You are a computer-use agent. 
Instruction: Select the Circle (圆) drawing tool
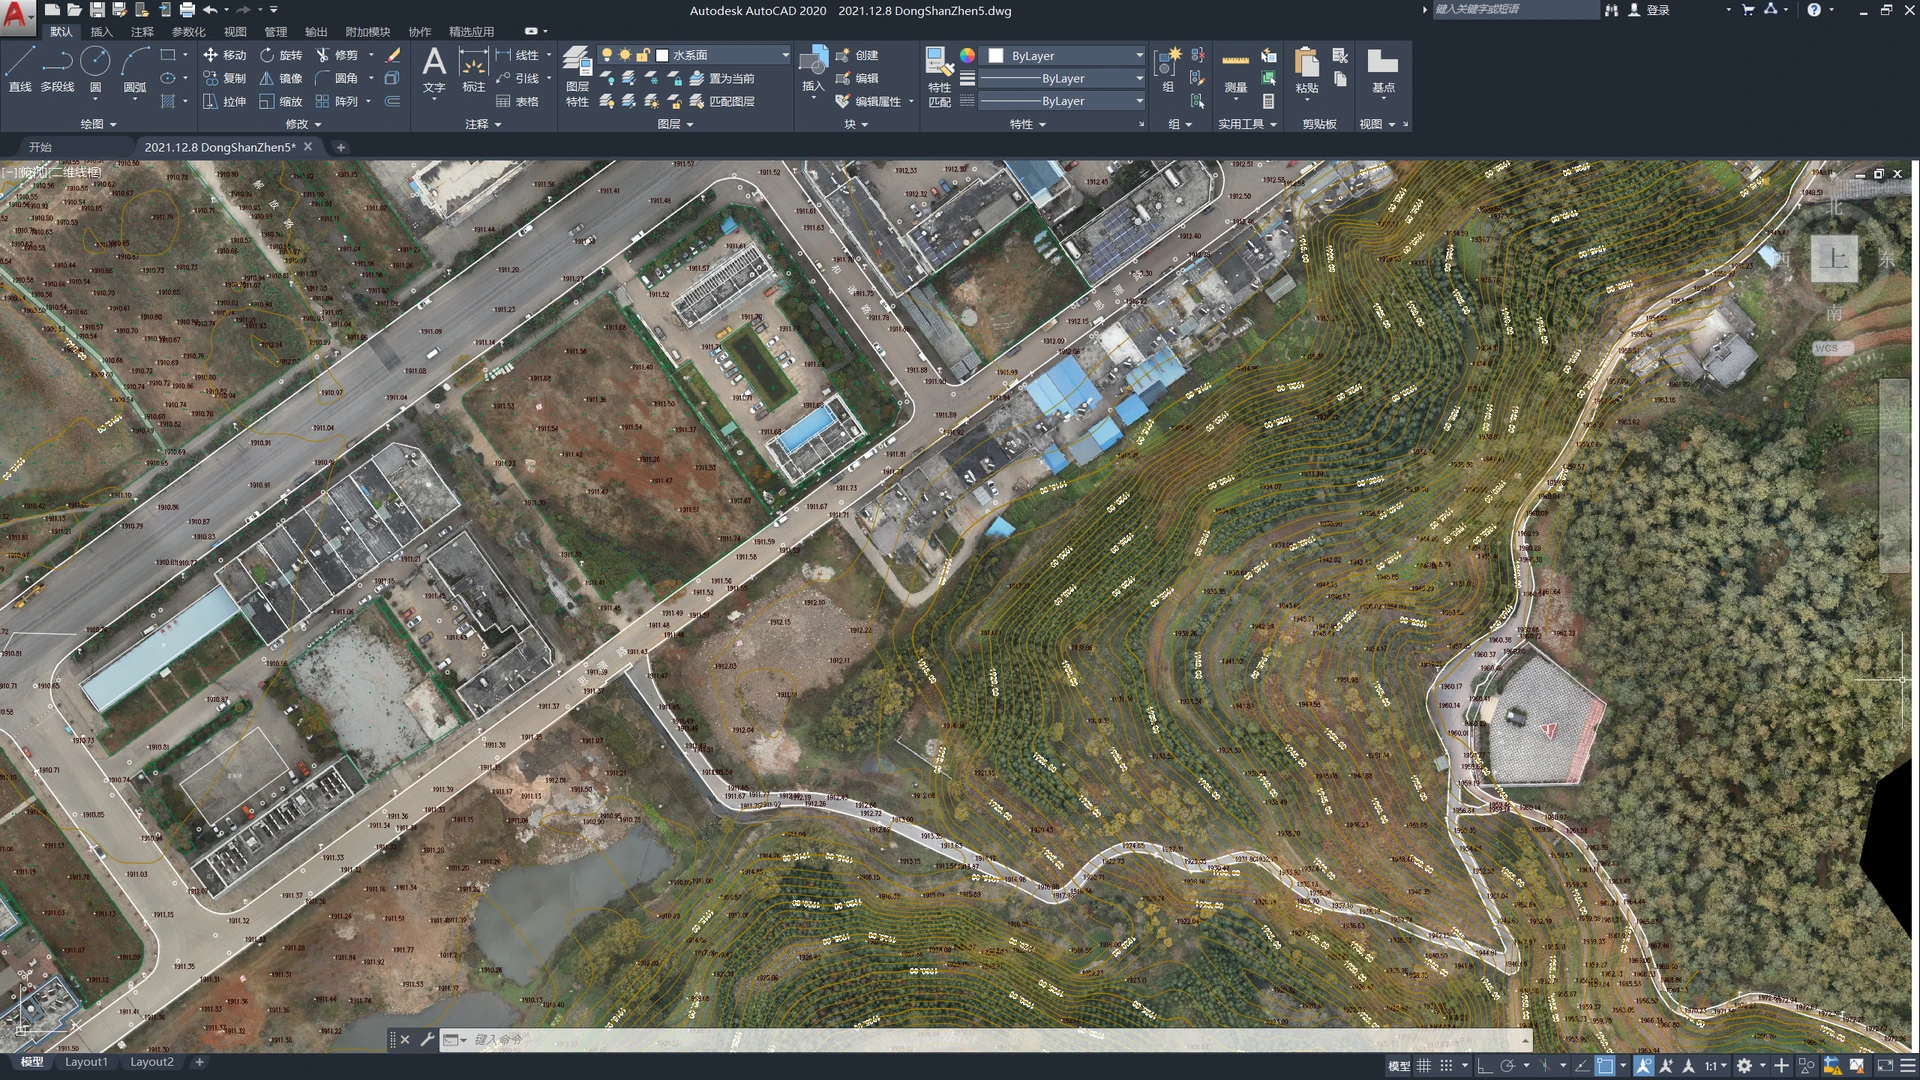[x=95, y=70]
